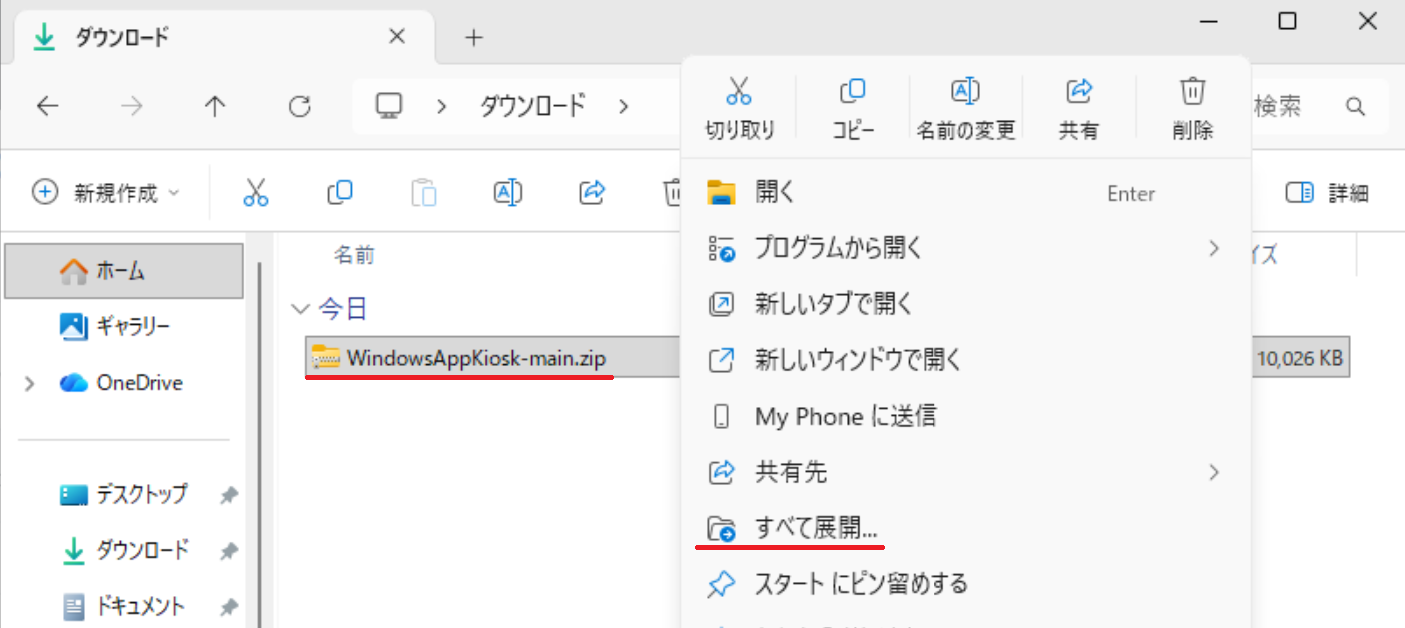Open pinned ダウンロード in the sidebar

click(124, 550)
